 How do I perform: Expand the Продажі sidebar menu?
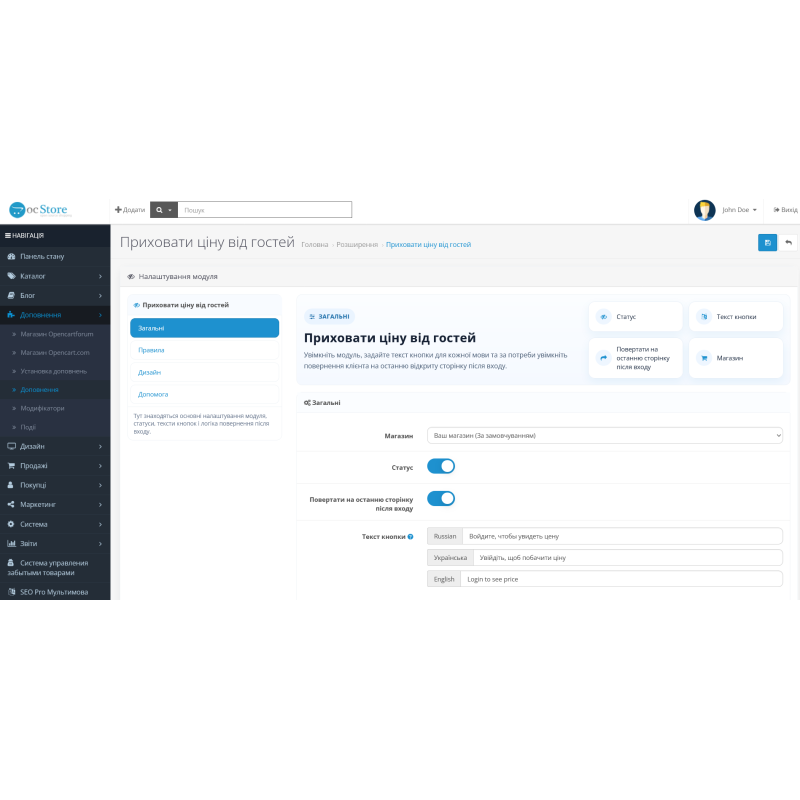pos(55,466)
